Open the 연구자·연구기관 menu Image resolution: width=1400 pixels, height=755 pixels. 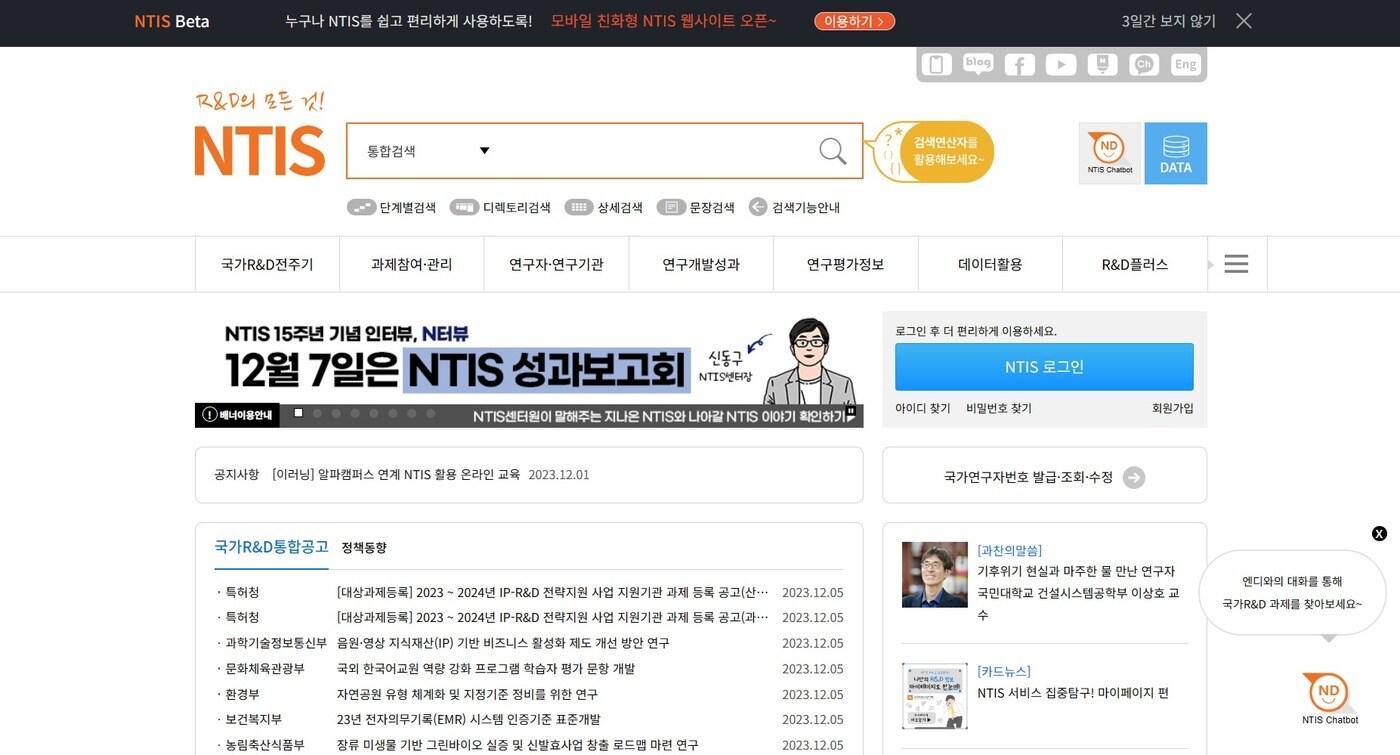(556, 264)
